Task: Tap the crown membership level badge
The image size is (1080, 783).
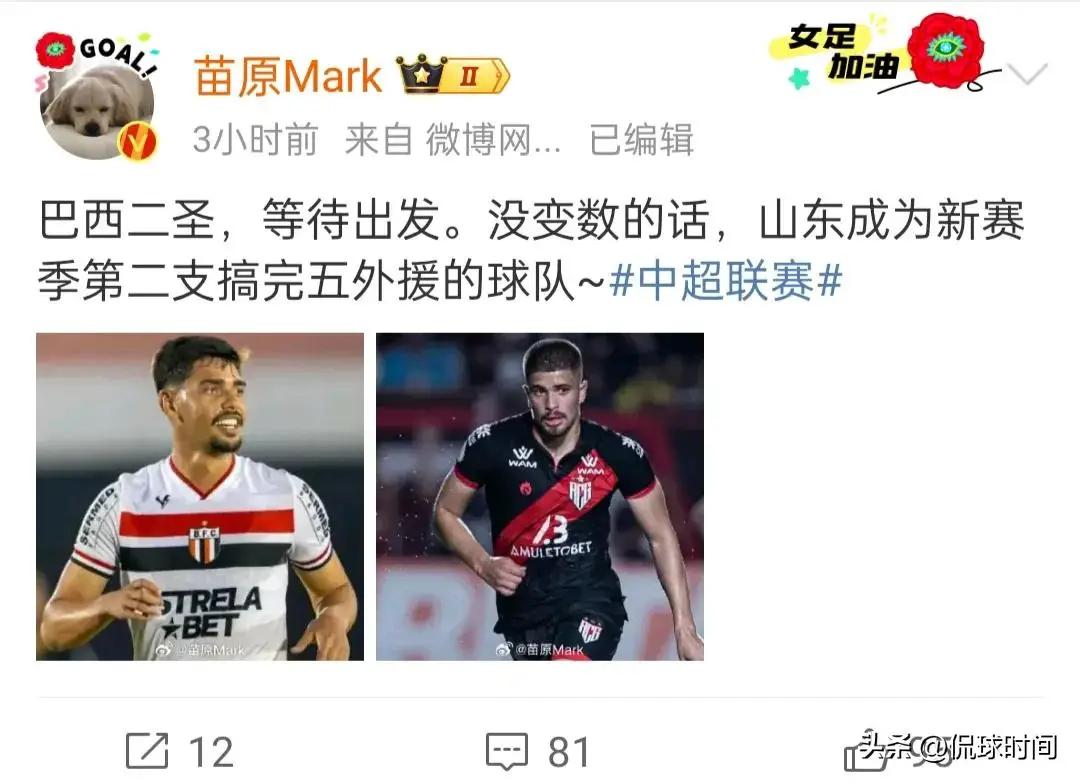Action: tap(453, 74)
